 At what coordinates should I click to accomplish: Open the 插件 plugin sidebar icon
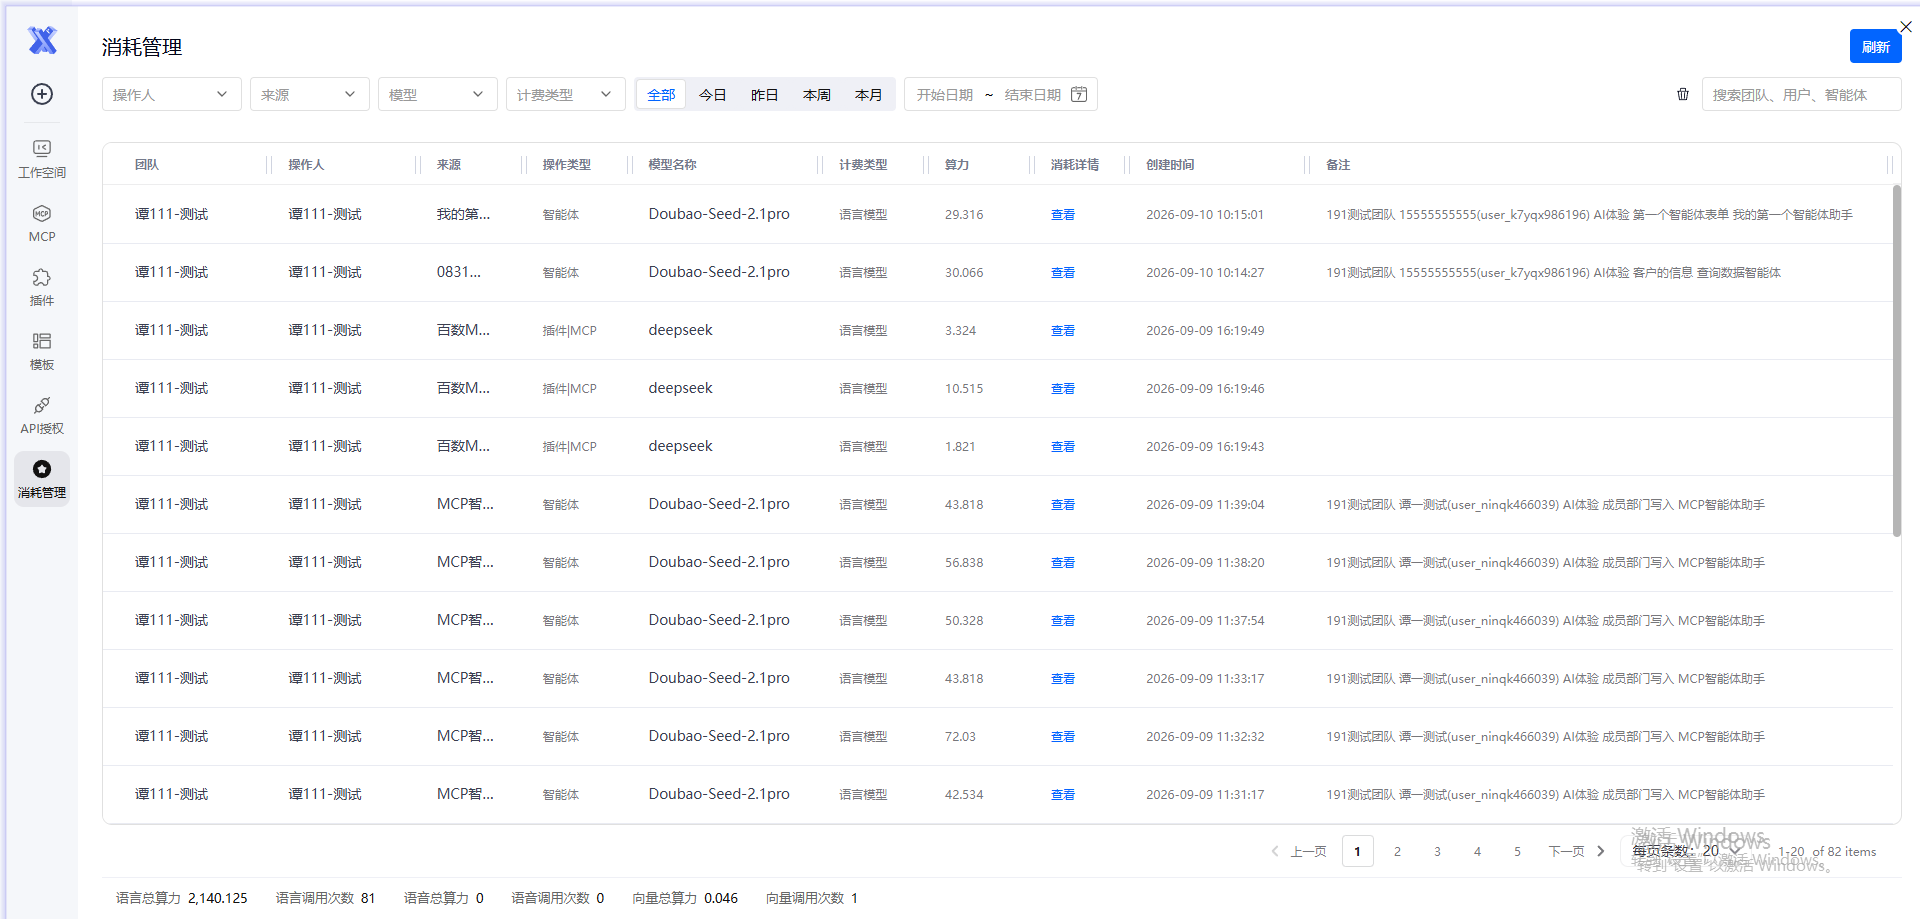(x=42, y=287)
